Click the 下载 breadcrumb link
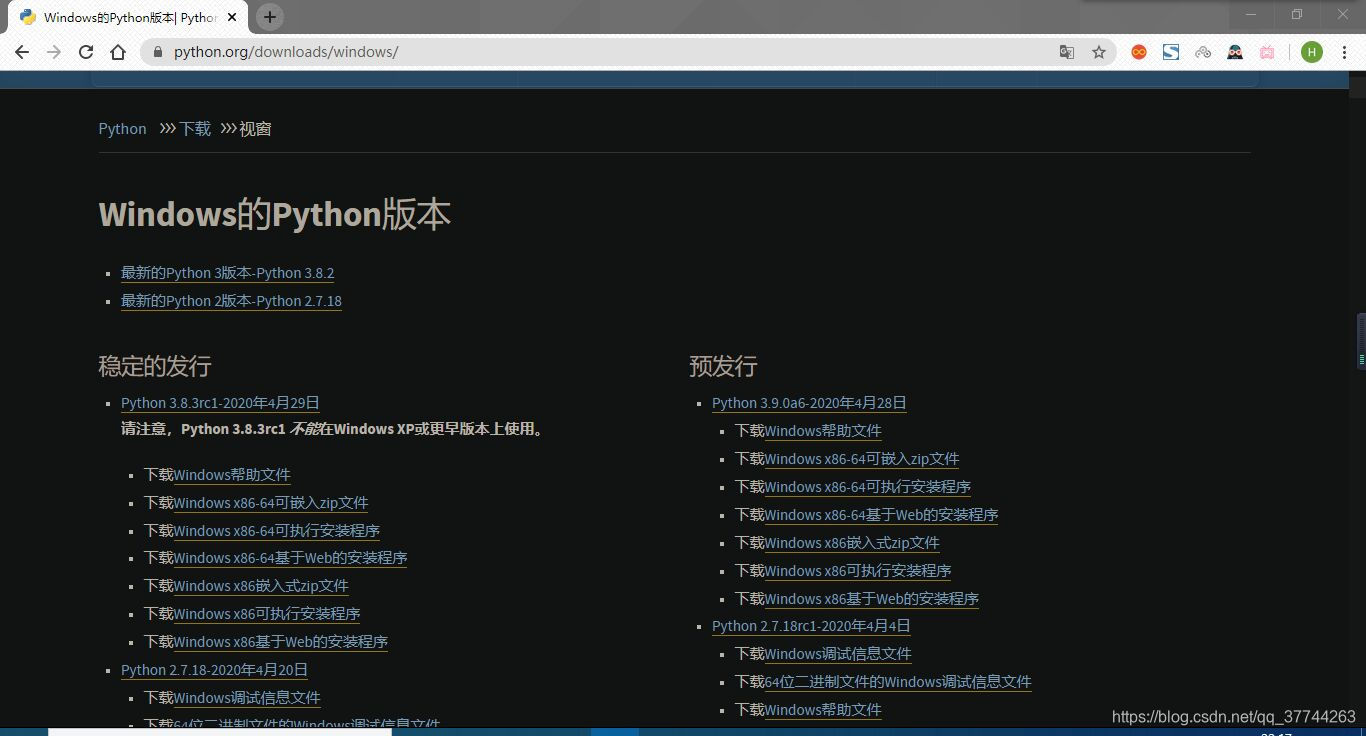This screenshot has height=736, width=1366. pos(194,128)
